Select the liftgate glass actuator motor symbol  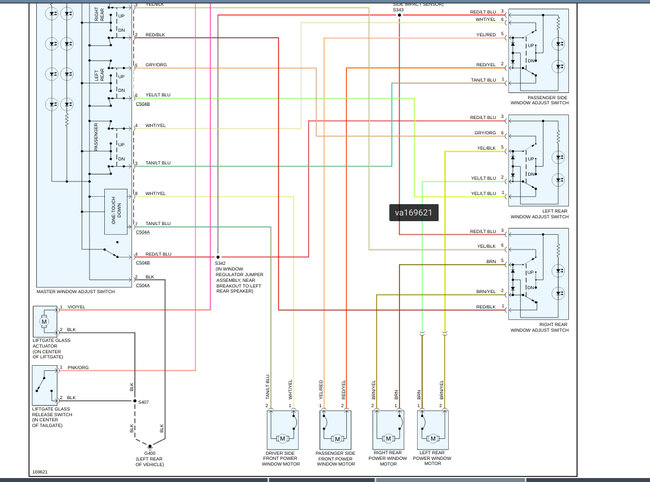(x=44, y=322)
